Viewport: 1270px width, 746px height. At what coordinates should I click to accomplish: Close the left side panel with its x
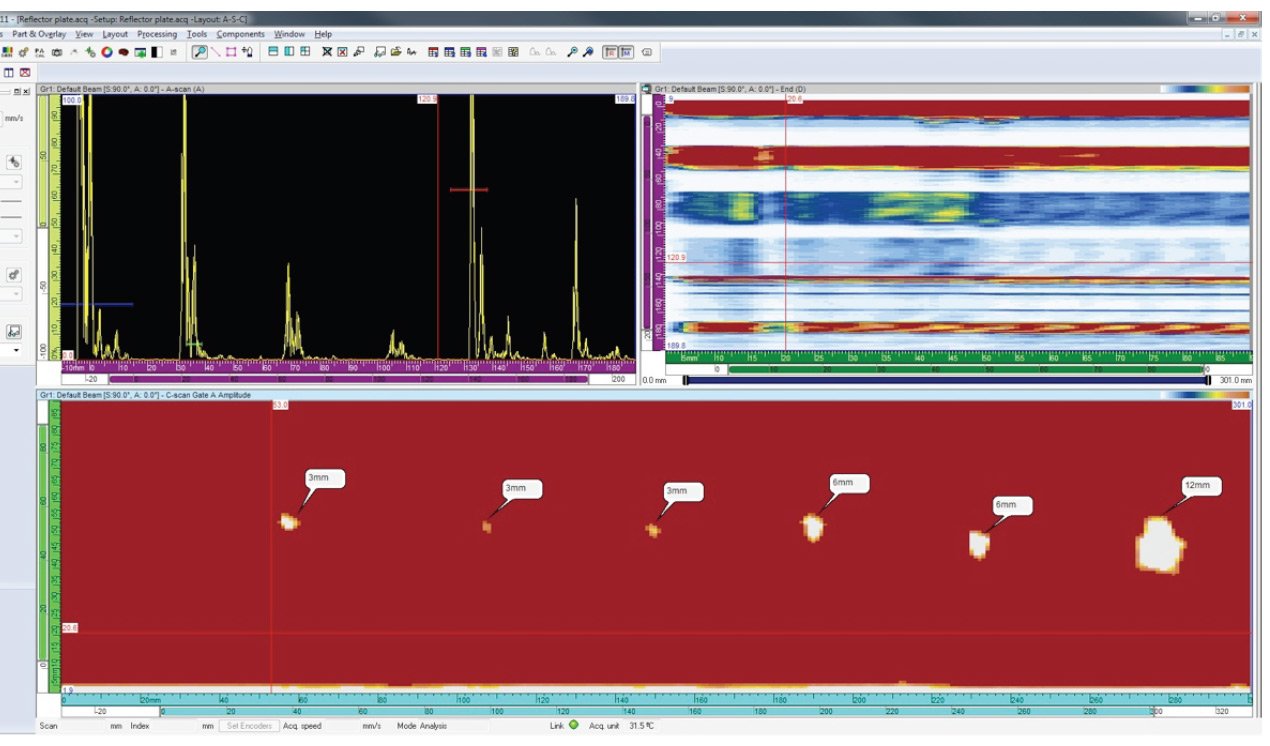pyautogui.click(x=27, y=91)
